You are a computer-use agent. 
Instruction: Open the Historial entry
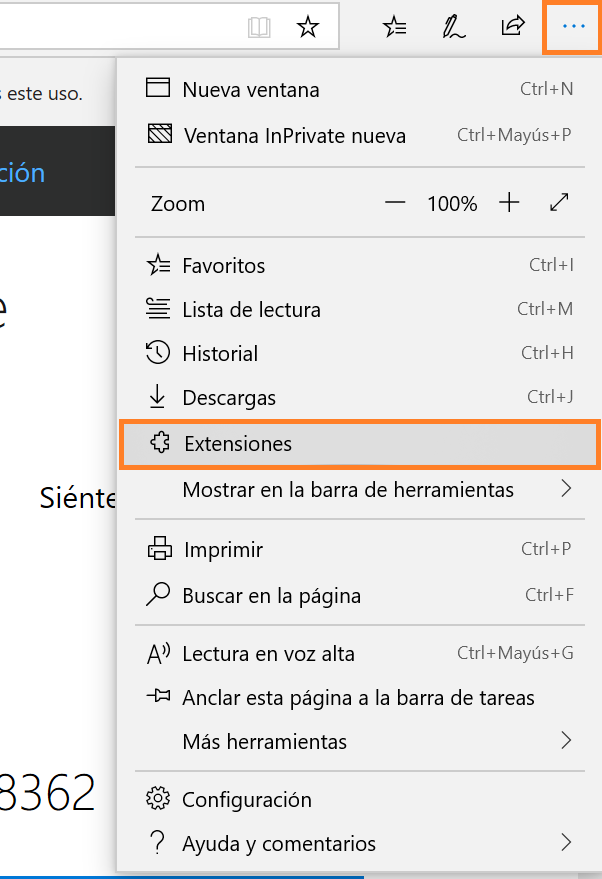pyautogui.click(x=220, y=353)
